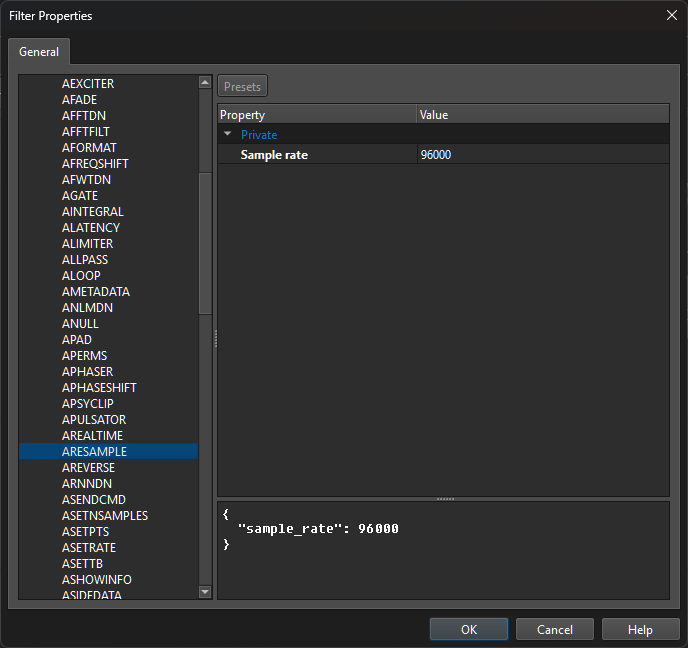The image size is (688, 648).
Task: Highlight the APHASER filter
Action: click(87, 372)
